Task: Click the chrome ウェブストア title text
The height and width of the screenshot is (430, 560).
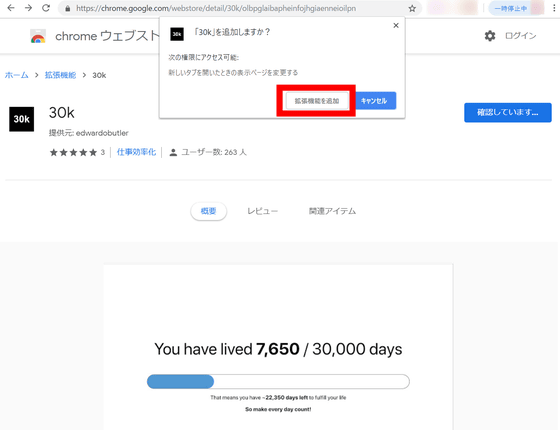Action: [107, 36]
